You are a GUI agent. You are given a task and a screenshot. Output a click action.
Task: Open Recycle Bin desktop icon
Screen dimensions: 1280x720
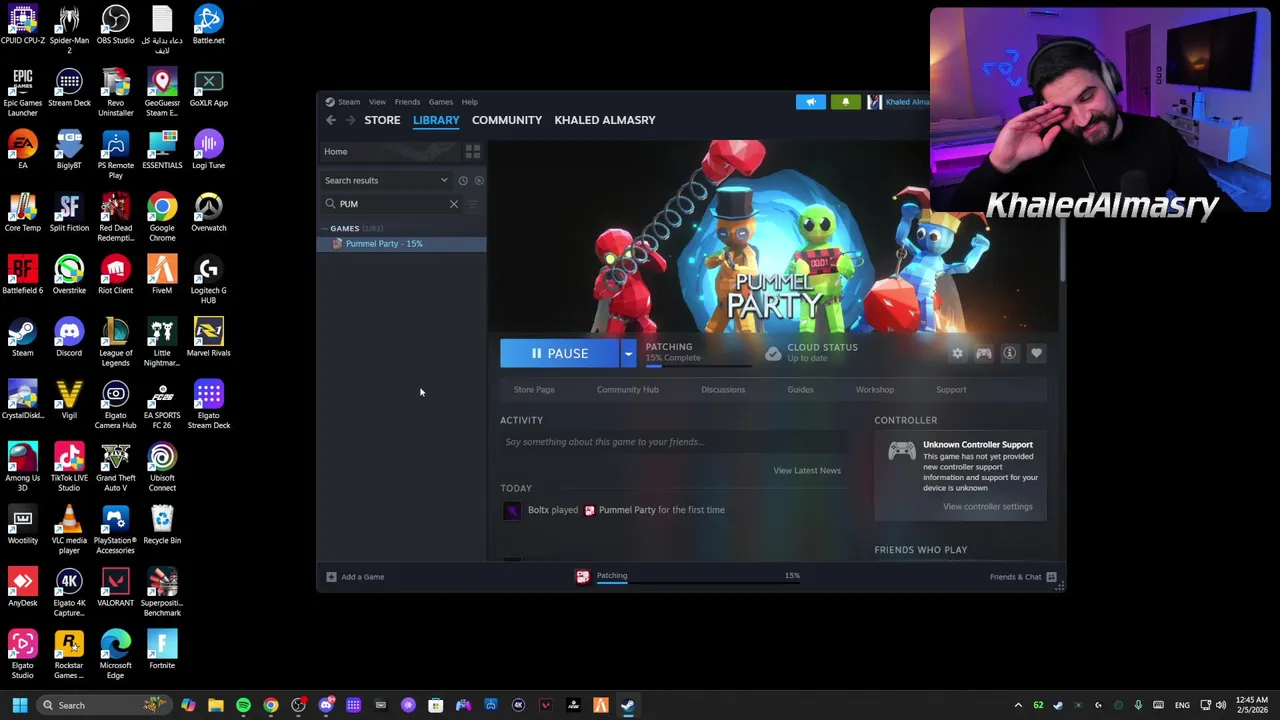click(x=162, y=525)
